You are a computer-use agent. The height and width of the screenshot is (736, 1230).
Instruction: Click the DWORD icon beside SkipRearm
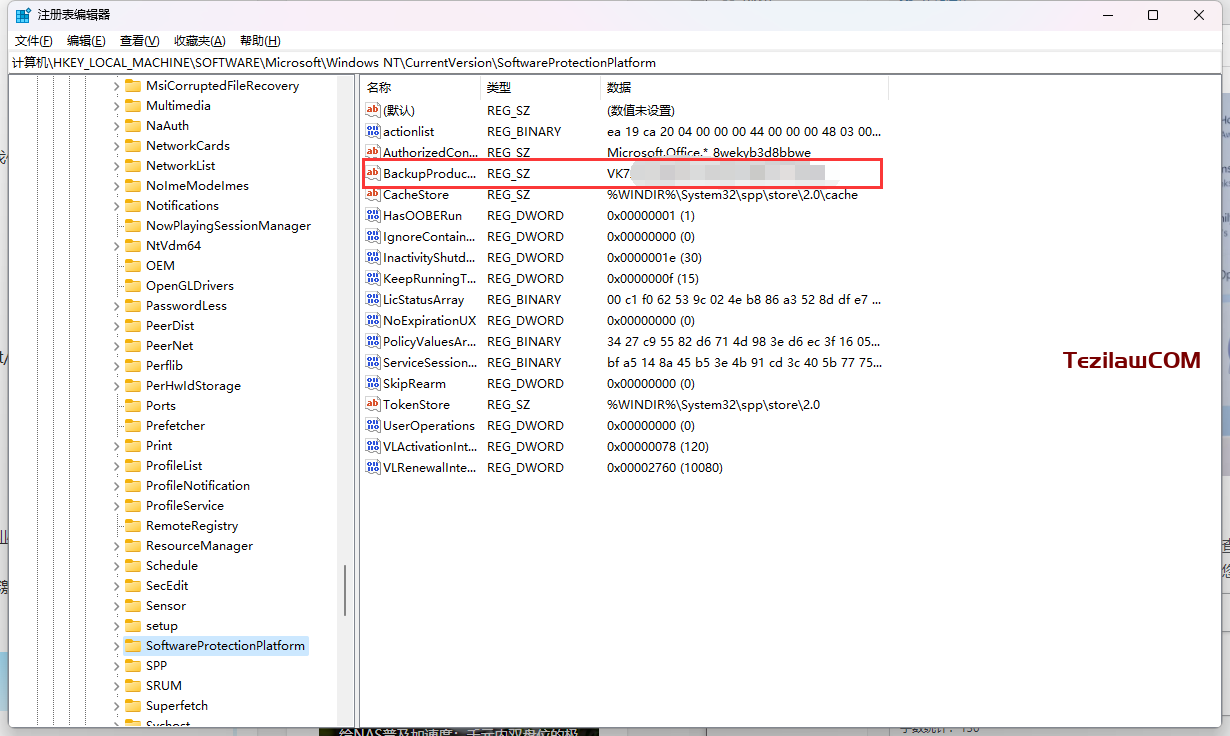point(373,383)
